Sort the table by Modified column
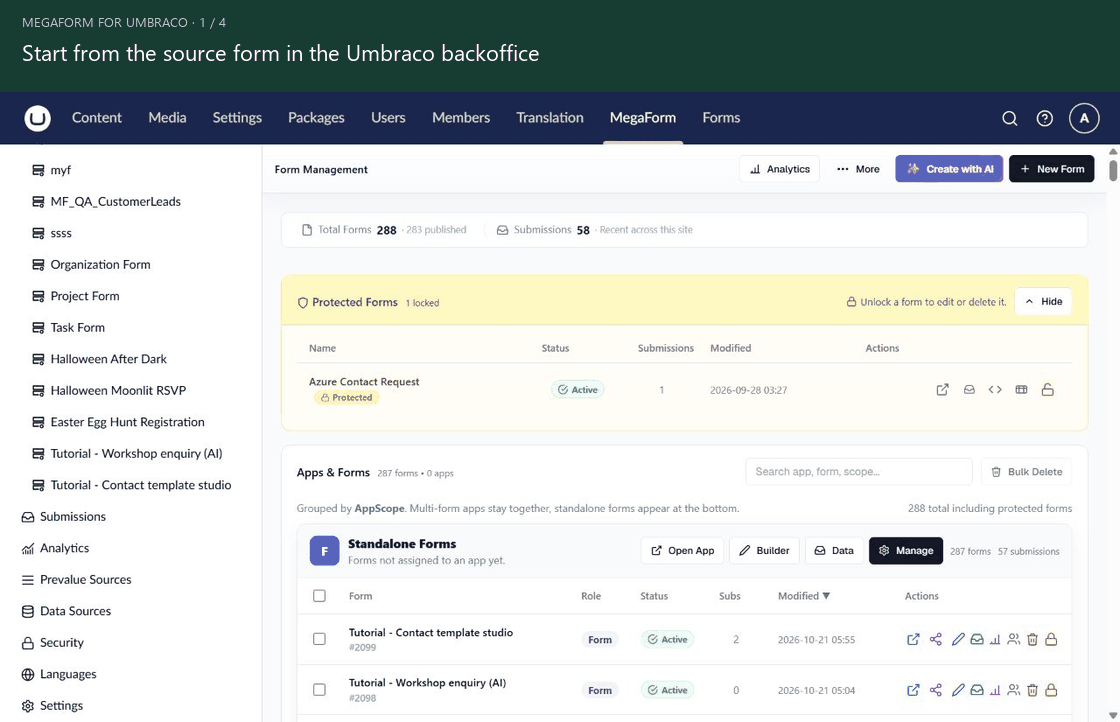The width and height of the screenshot is (1120, 722). pos(804,596)
